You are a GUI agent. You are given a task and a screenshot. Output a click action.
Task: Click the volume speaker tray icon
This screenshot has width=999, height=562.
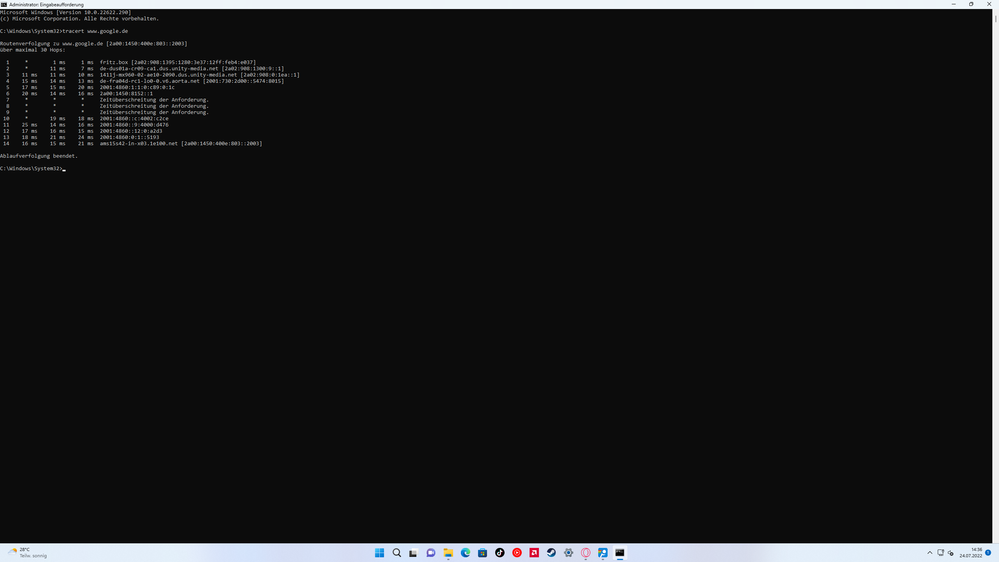point(951,552)
